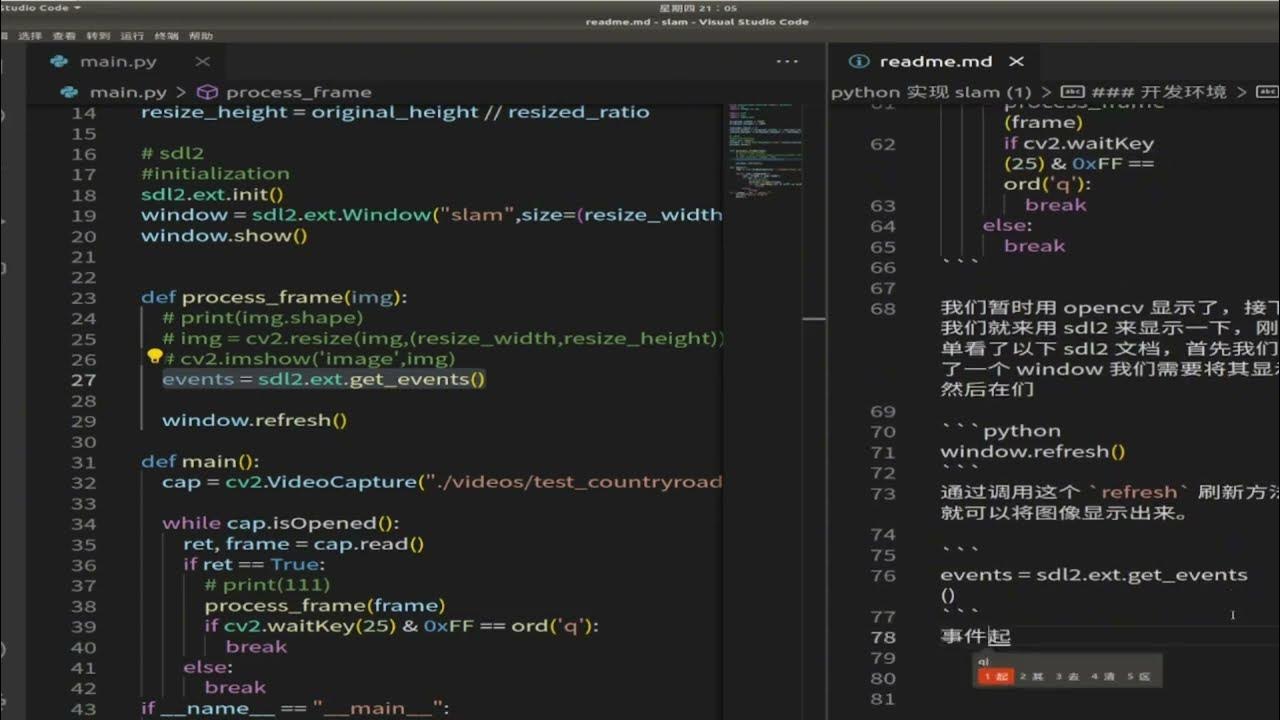Image resolution: width=1280 pixels, height=720 pixels.
Task: Click 'if ret == True:' in main.py
Action: point(252,564)
